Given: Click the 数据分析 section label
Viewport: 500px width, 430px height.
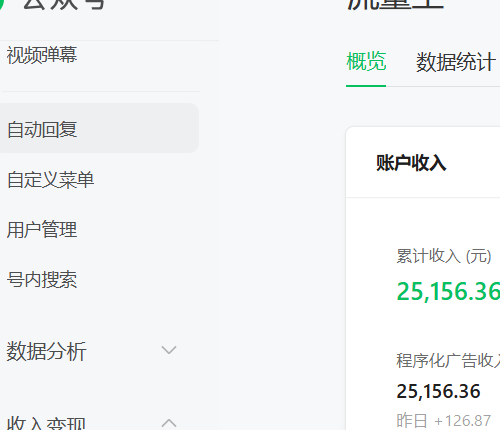Looking at the screenshot, I should 46,351.
